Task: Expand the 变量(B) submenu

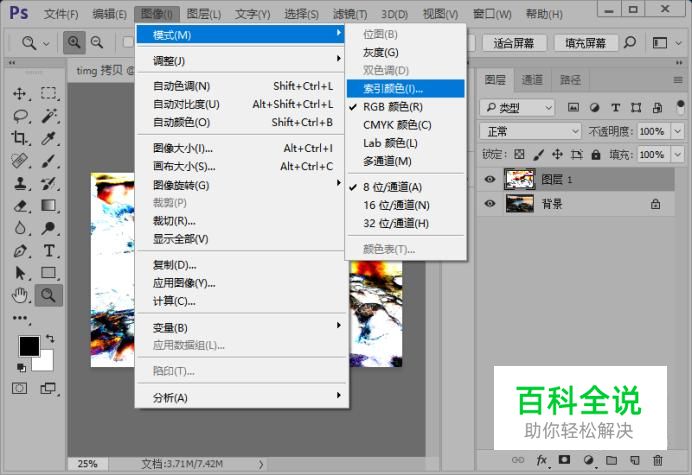Action: [242, 328]
